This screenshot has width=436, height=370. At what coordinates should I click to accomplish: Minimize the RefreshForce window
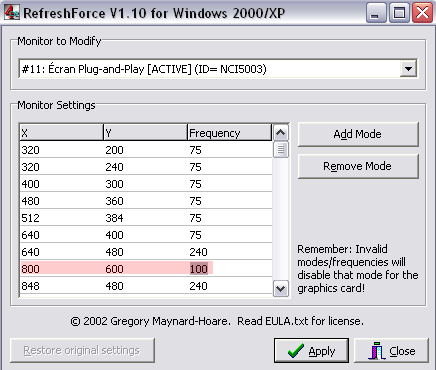click(376, 13)
